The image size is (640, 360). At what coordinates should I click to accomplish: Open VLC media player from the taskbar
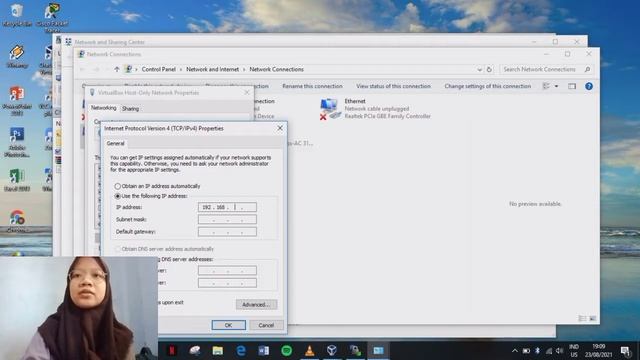click(x=309, y=350)
